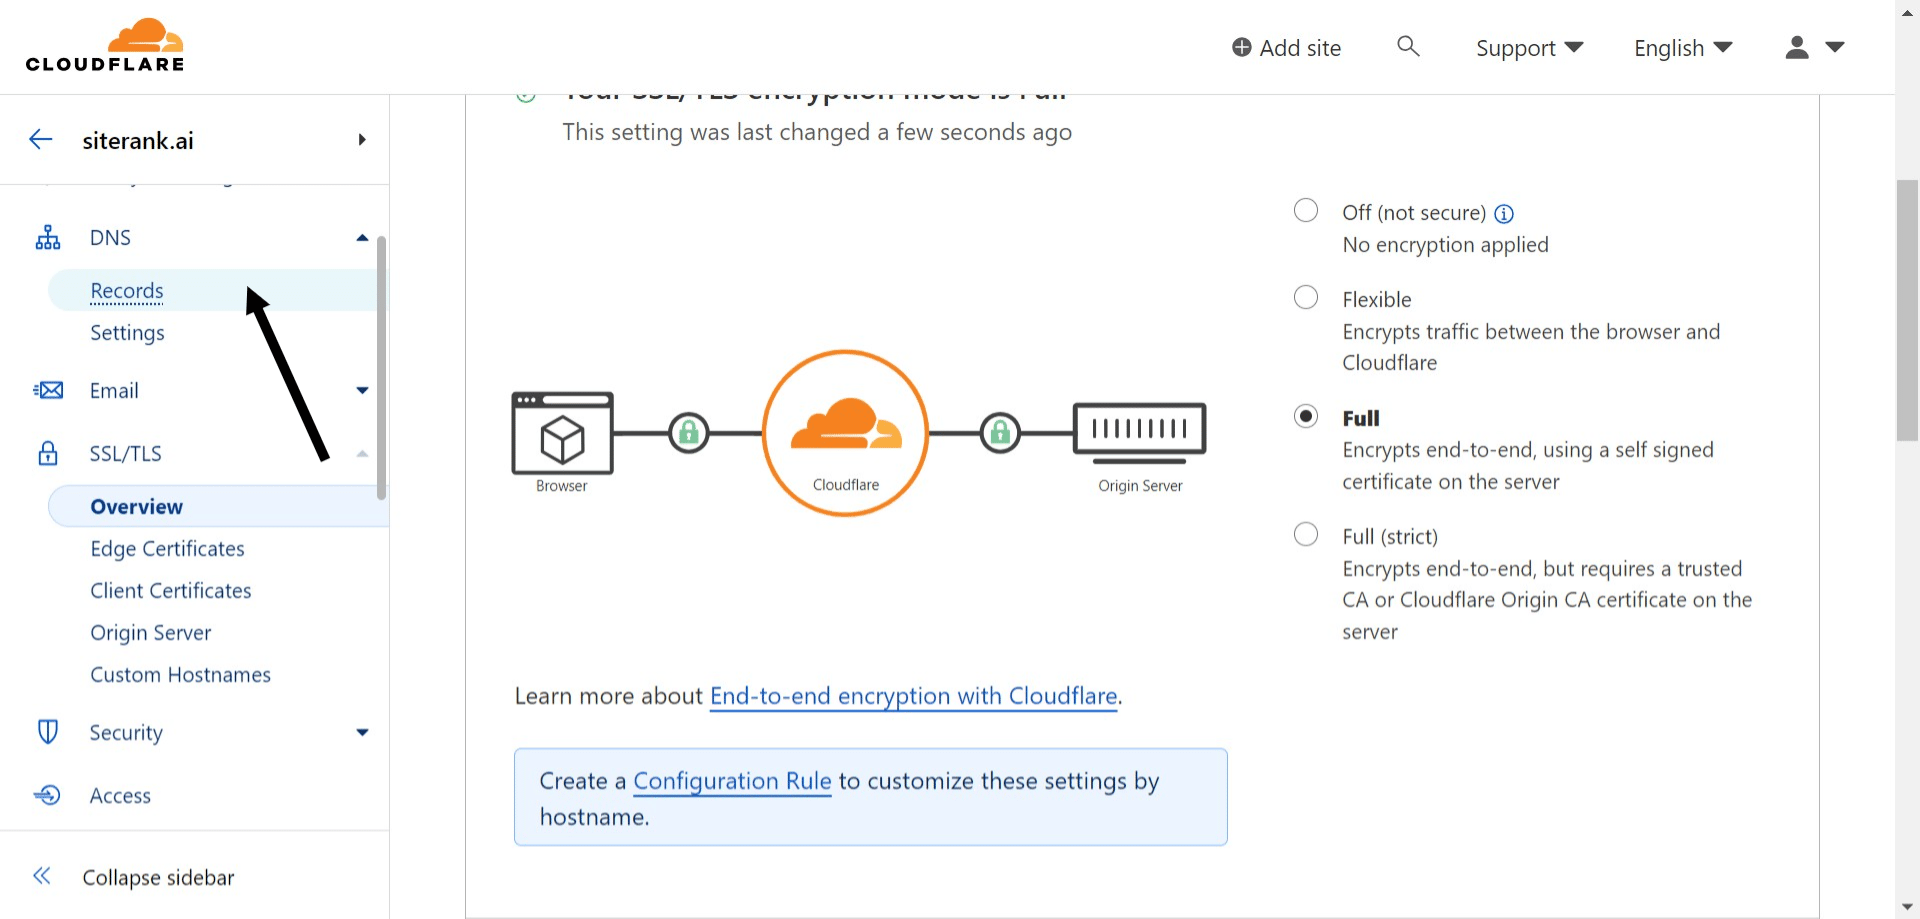
Task: Click the Email envelope icon
Action: tap(48, 391)
